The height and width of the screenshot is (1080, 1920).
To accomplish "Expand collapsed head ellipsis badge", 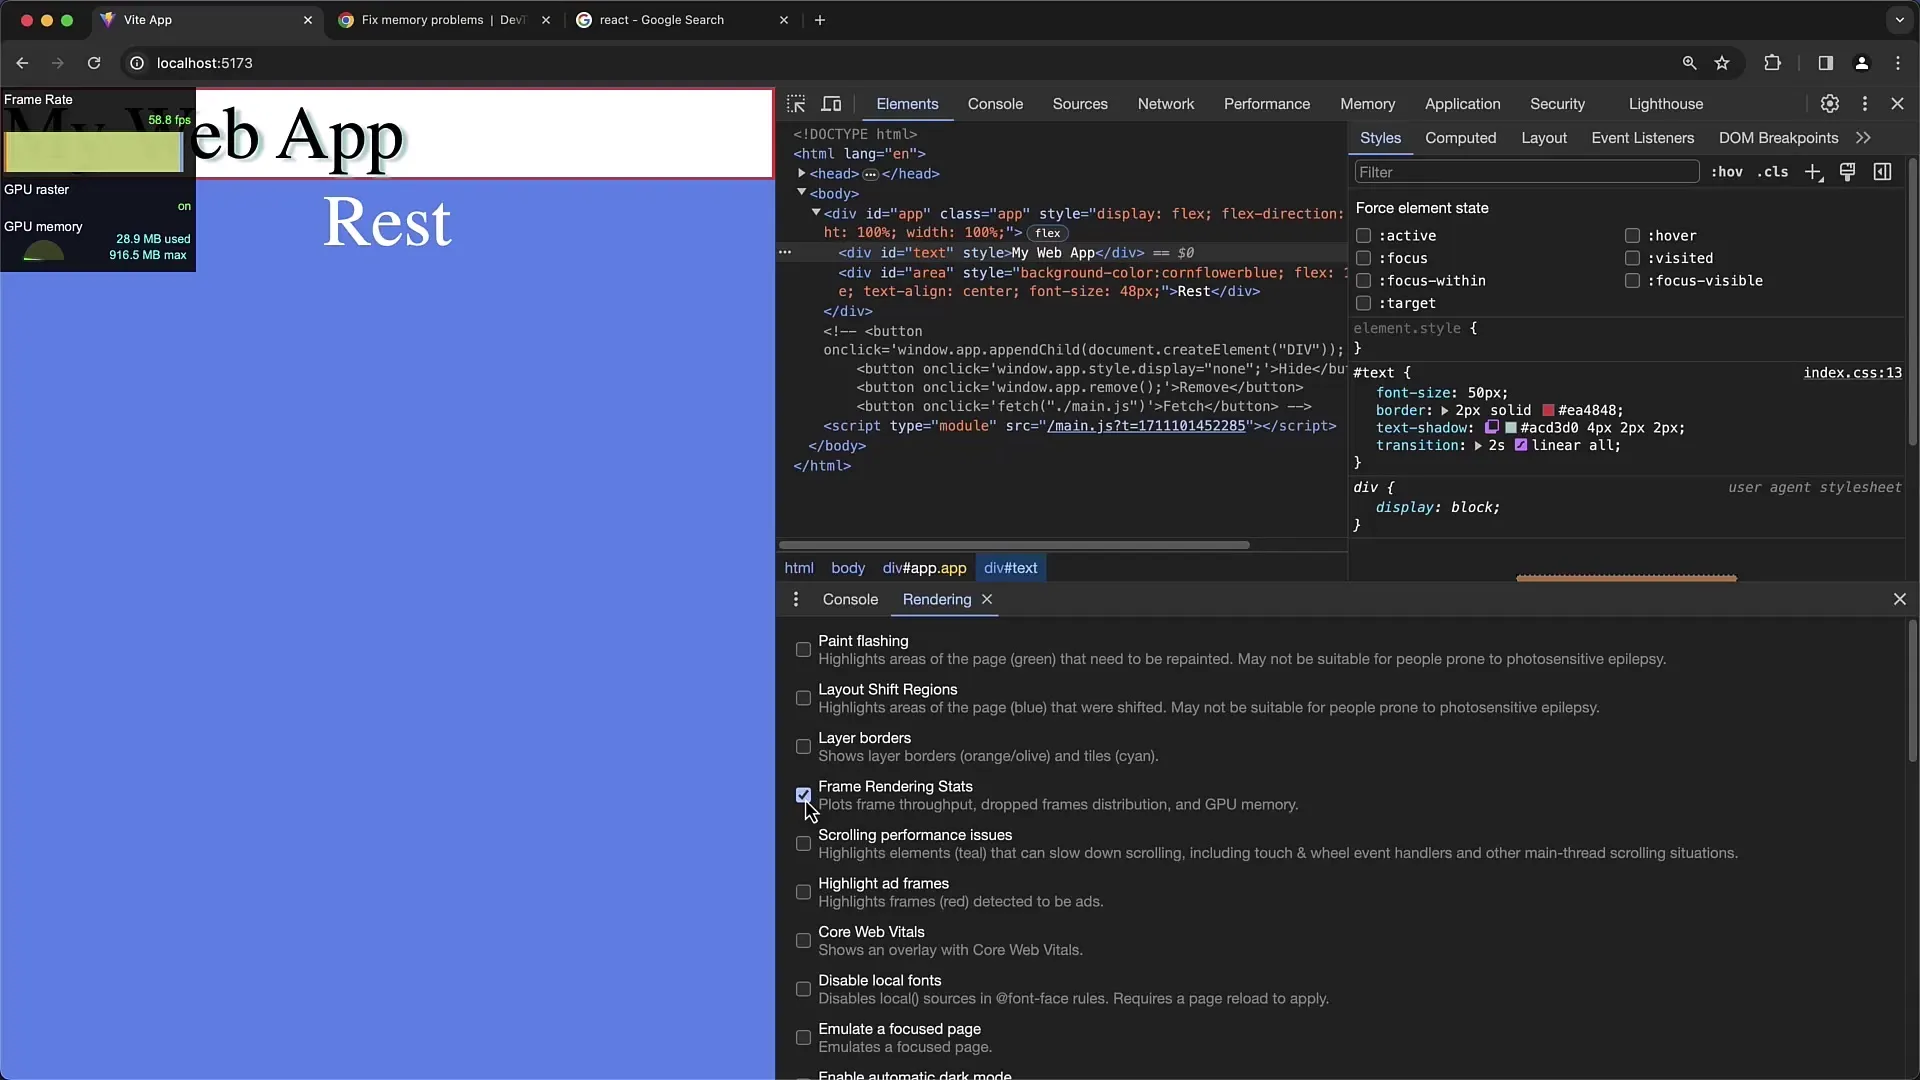I will tap(870, 174).
